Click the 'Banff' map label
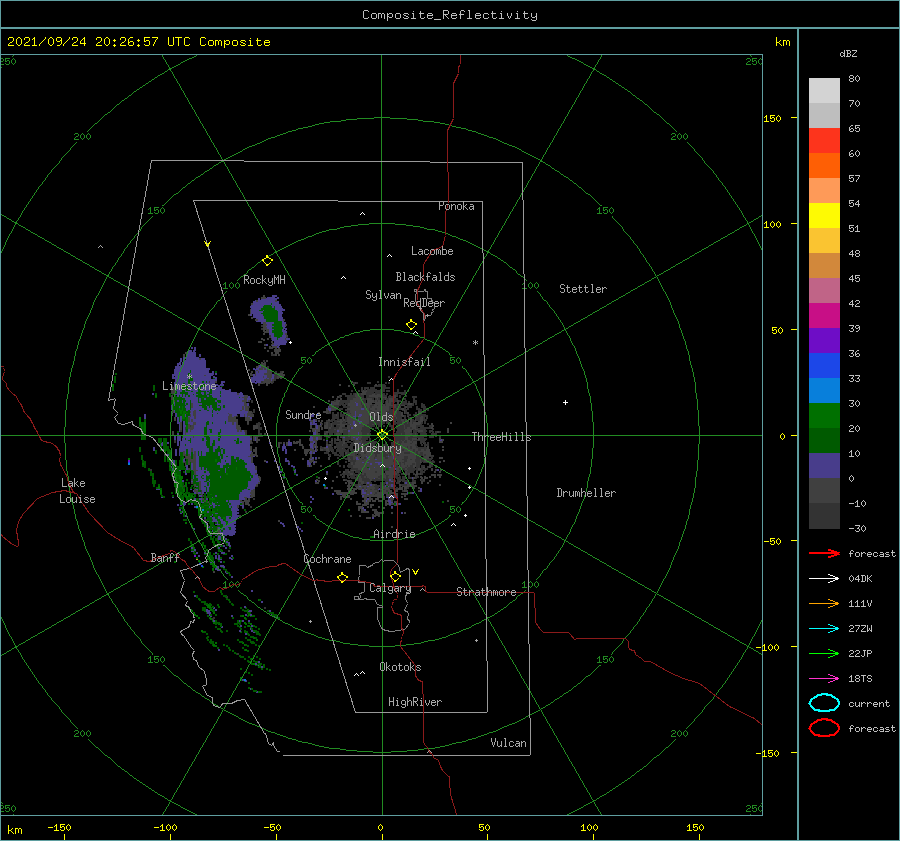Screen dimensions: 900x841 165,557
